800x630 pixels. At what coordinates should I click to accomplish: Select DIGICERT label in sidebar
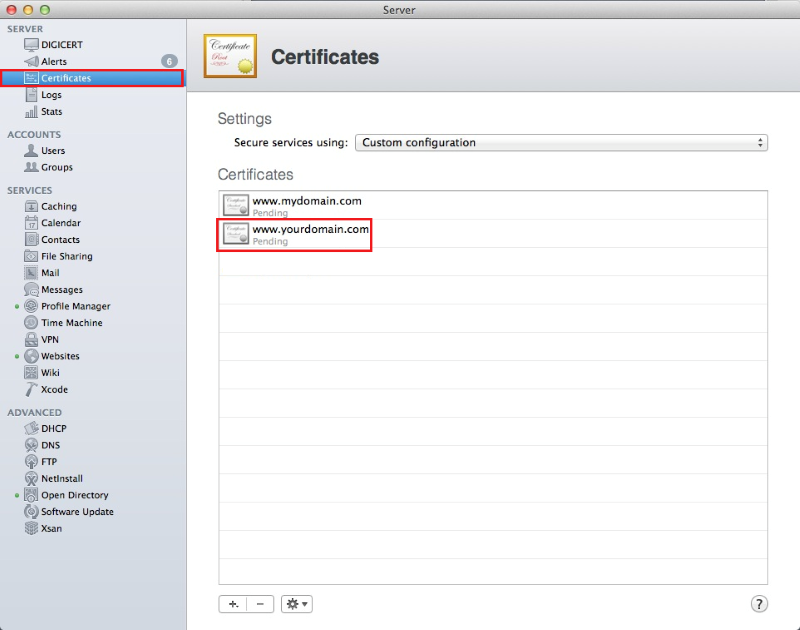click(62, 45)
